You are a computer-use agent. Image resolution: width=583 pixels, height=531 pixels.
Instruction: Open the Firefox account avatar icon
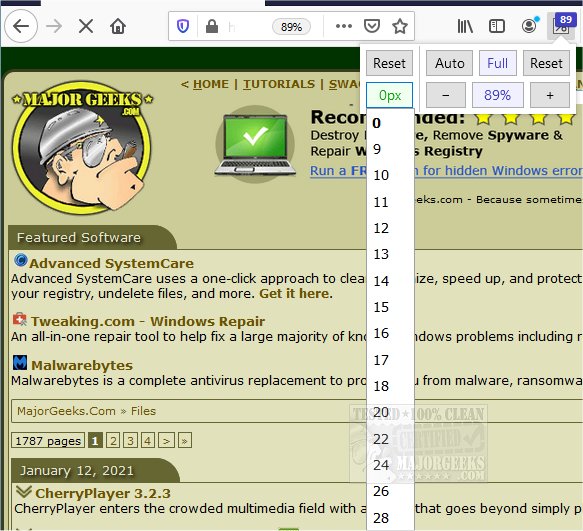529,26
